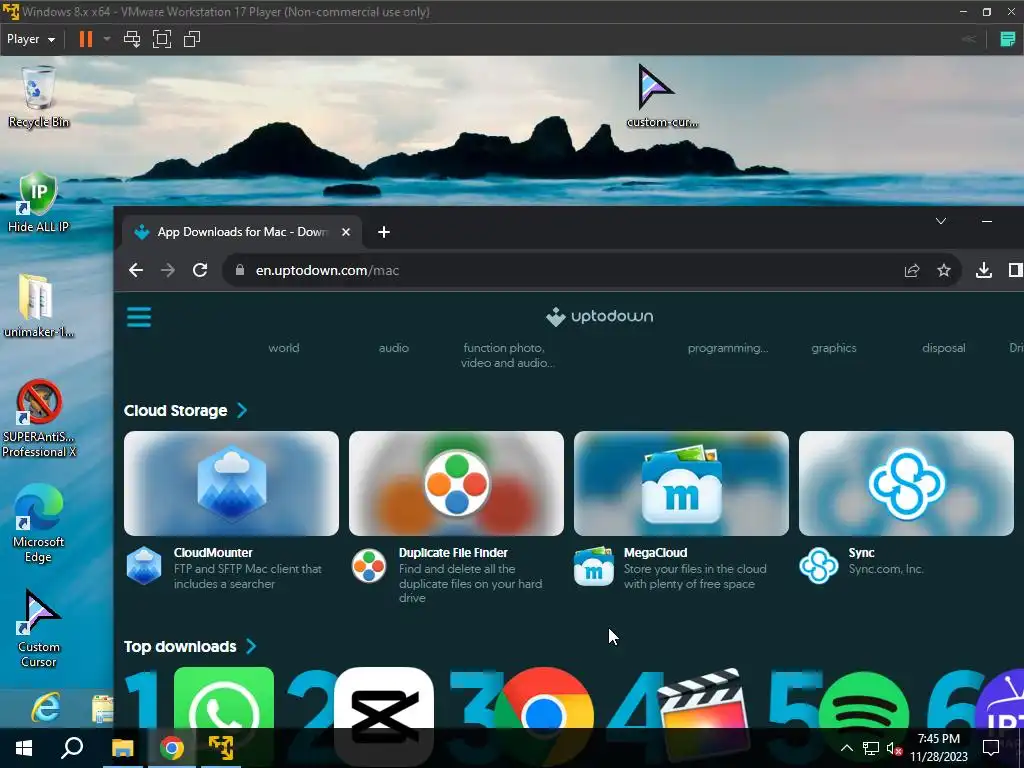
Task: Click the small Sync app icon
Action: point(819,566)
